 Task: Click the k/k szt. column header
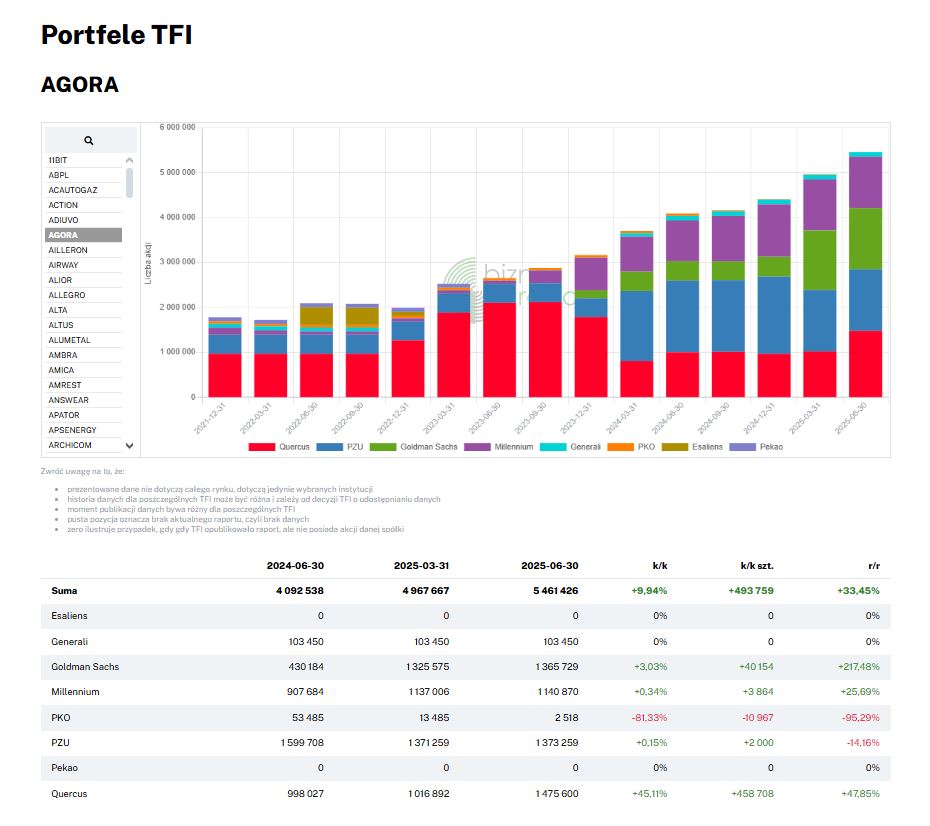click(x=757, y=566)
